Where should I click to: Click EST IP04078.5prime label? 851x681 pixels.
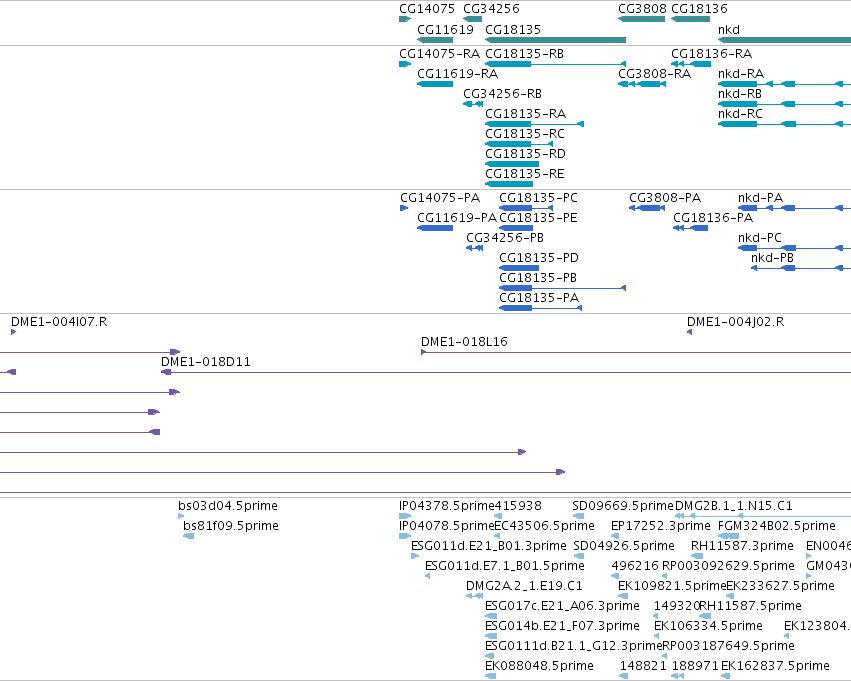[447, 526]
